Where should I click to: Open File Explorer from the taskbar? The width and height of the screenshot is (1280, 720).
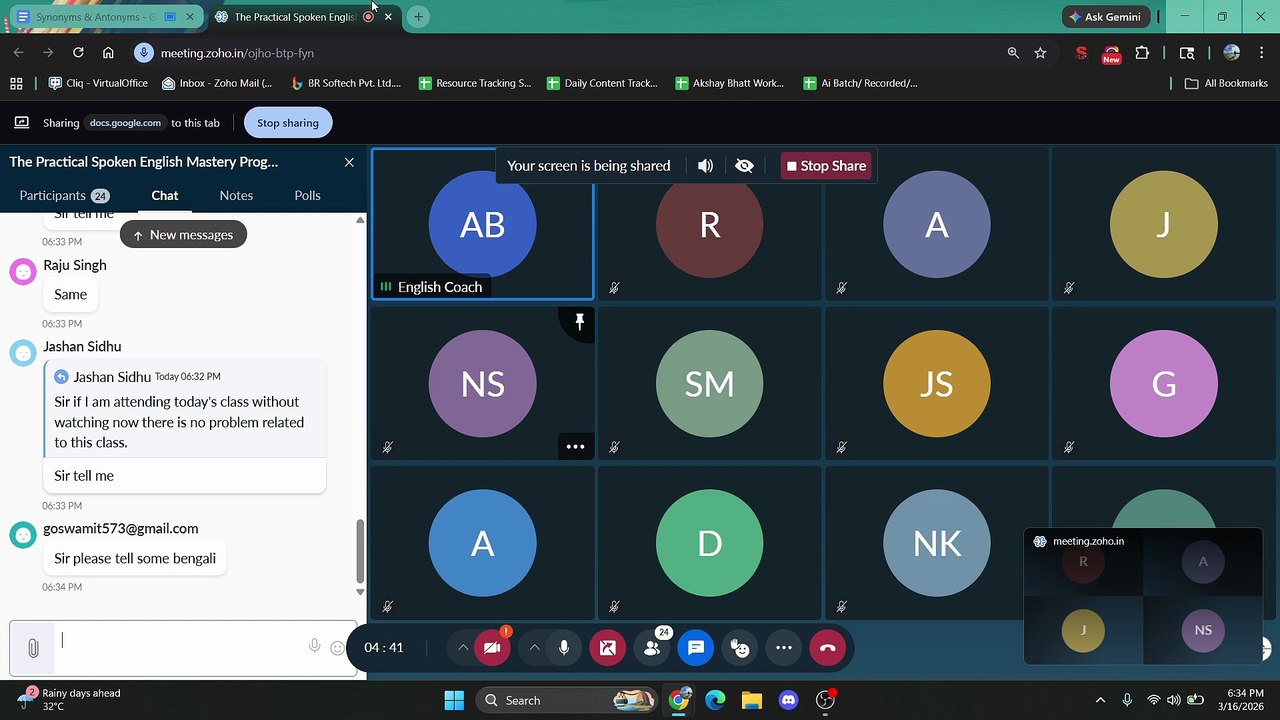coord(751,700)
